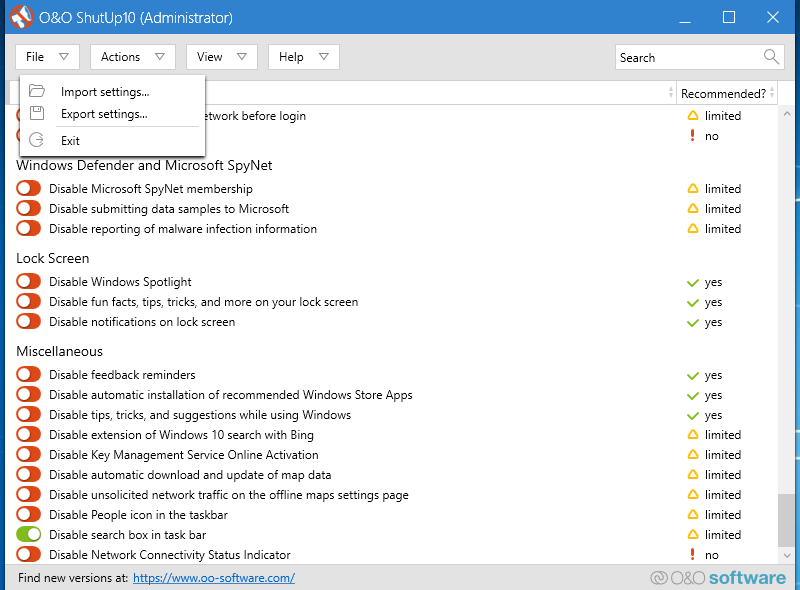This screenshot has height=590, width=800.
Task: Click the Lock Screen section heading
Action: (x=53, y=258)
